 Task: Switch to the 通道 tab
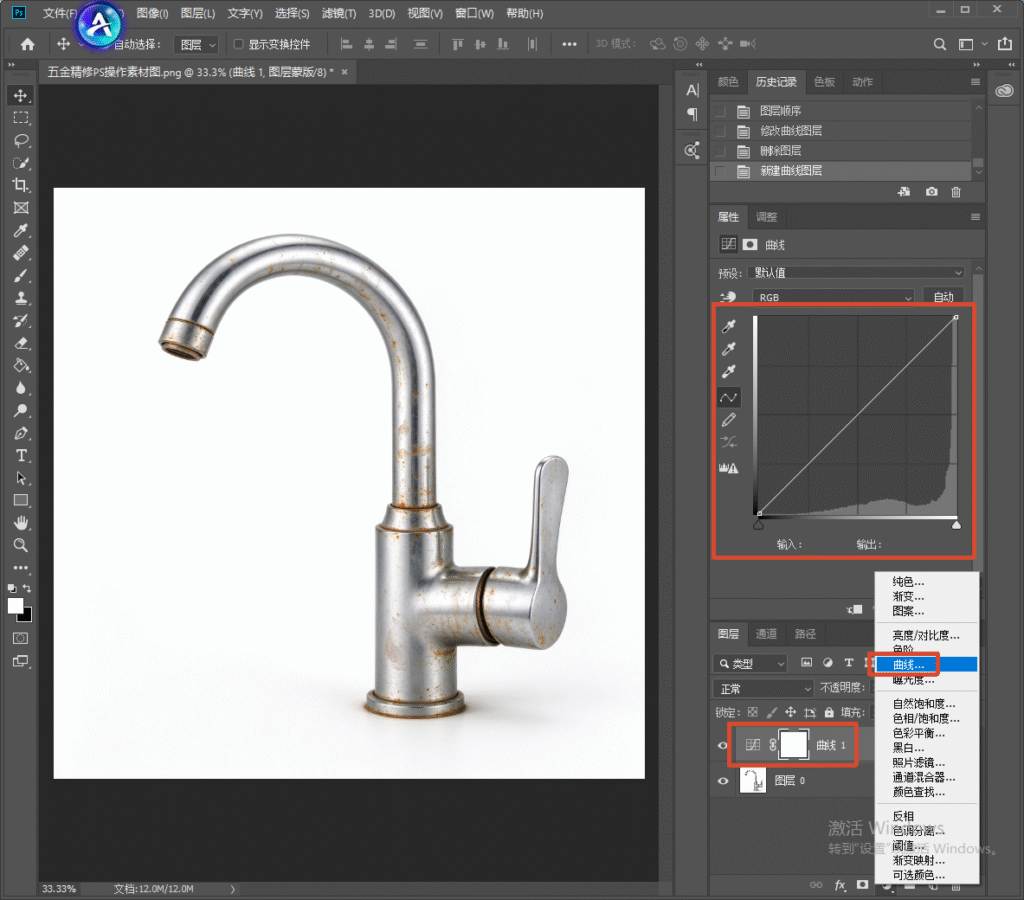766,634
